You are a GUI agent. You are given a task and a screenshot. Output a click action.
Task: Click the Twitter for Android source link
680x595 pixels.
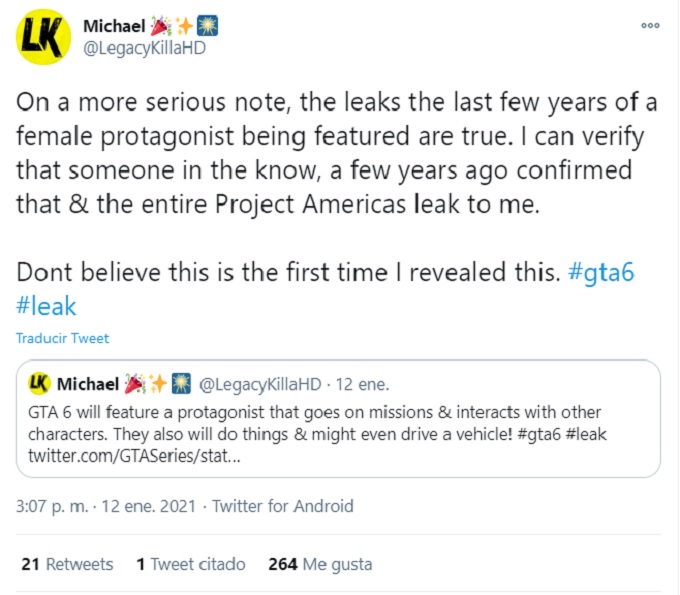283,506
